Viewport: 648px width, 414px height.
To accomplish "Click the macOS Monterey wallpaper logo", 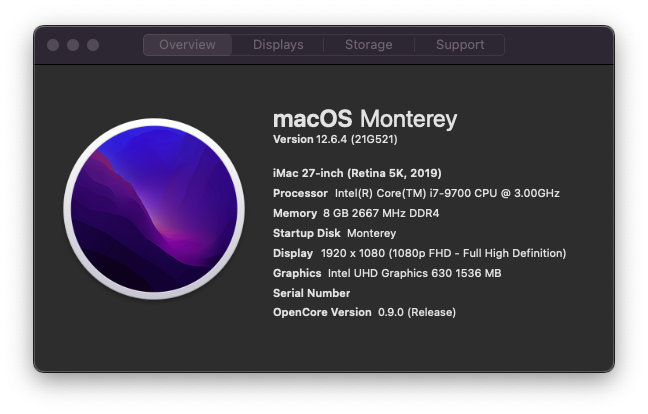I will click(154, 209).
